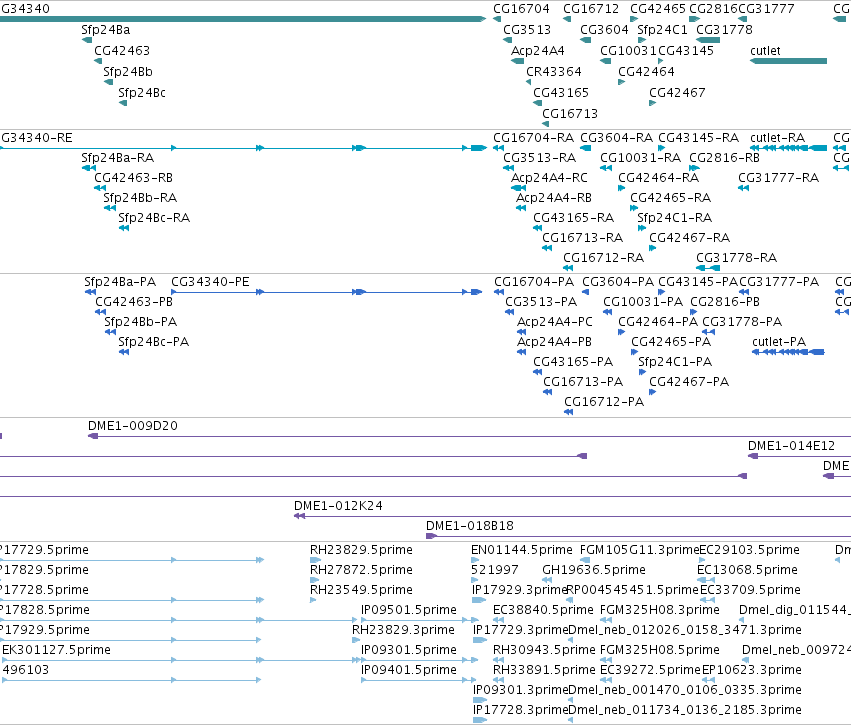
Task: Select the Acp24A4-RC transcript label
Action: pos(549,178)
